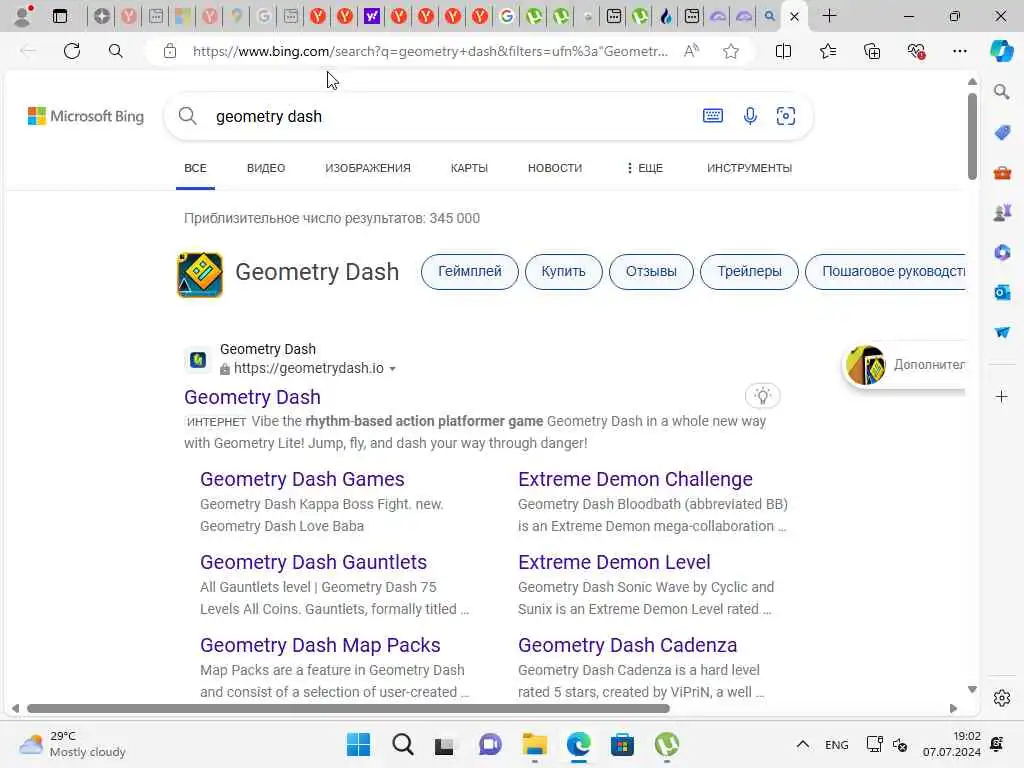This screenshot has height=768, width=1024.
Task: Open the ИНСТРУМЕНТЫ menu
Action: pyautogui.click(x=749, y=168)
